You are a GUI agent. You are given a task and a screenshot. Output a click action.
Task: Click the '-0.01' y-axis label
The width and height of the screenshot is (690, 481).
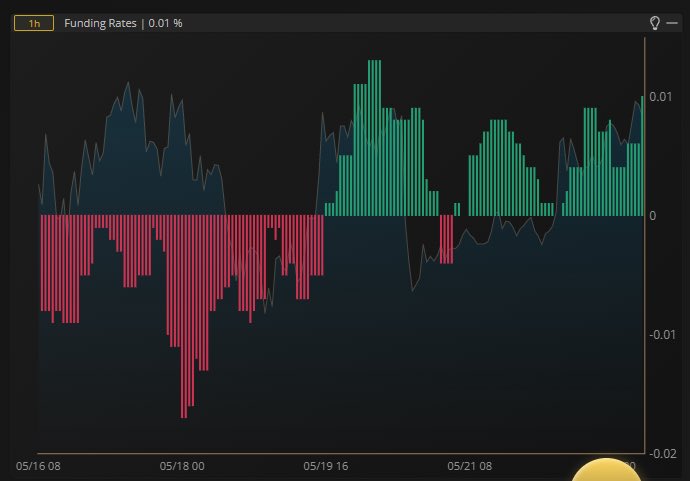coord(662,335)
